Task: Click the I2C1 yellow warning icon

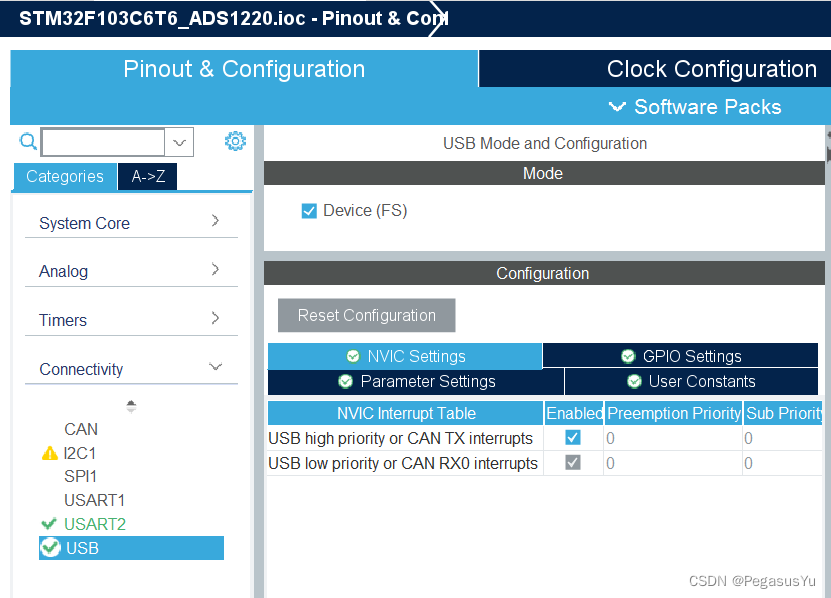Action: click(50, 453)
